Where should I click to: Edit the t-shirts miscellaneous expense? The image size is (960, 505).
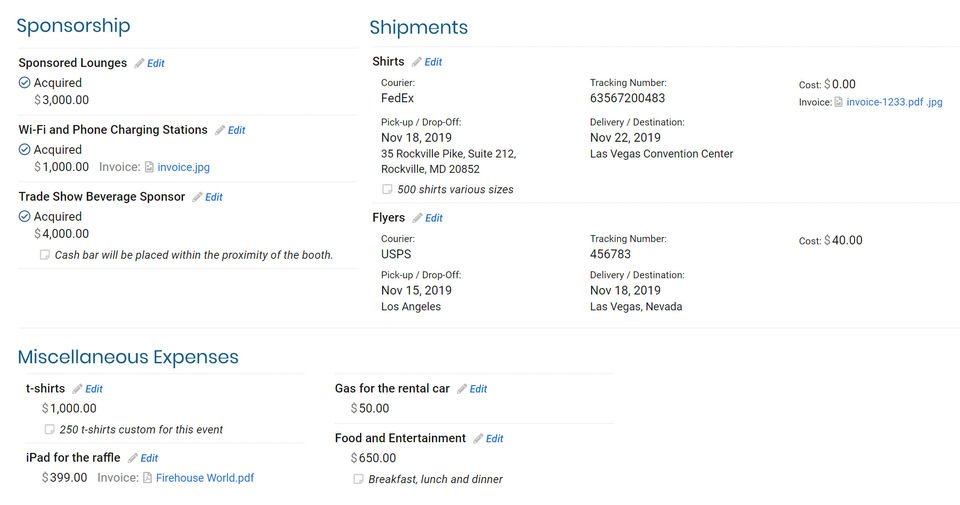pos(93,389)
